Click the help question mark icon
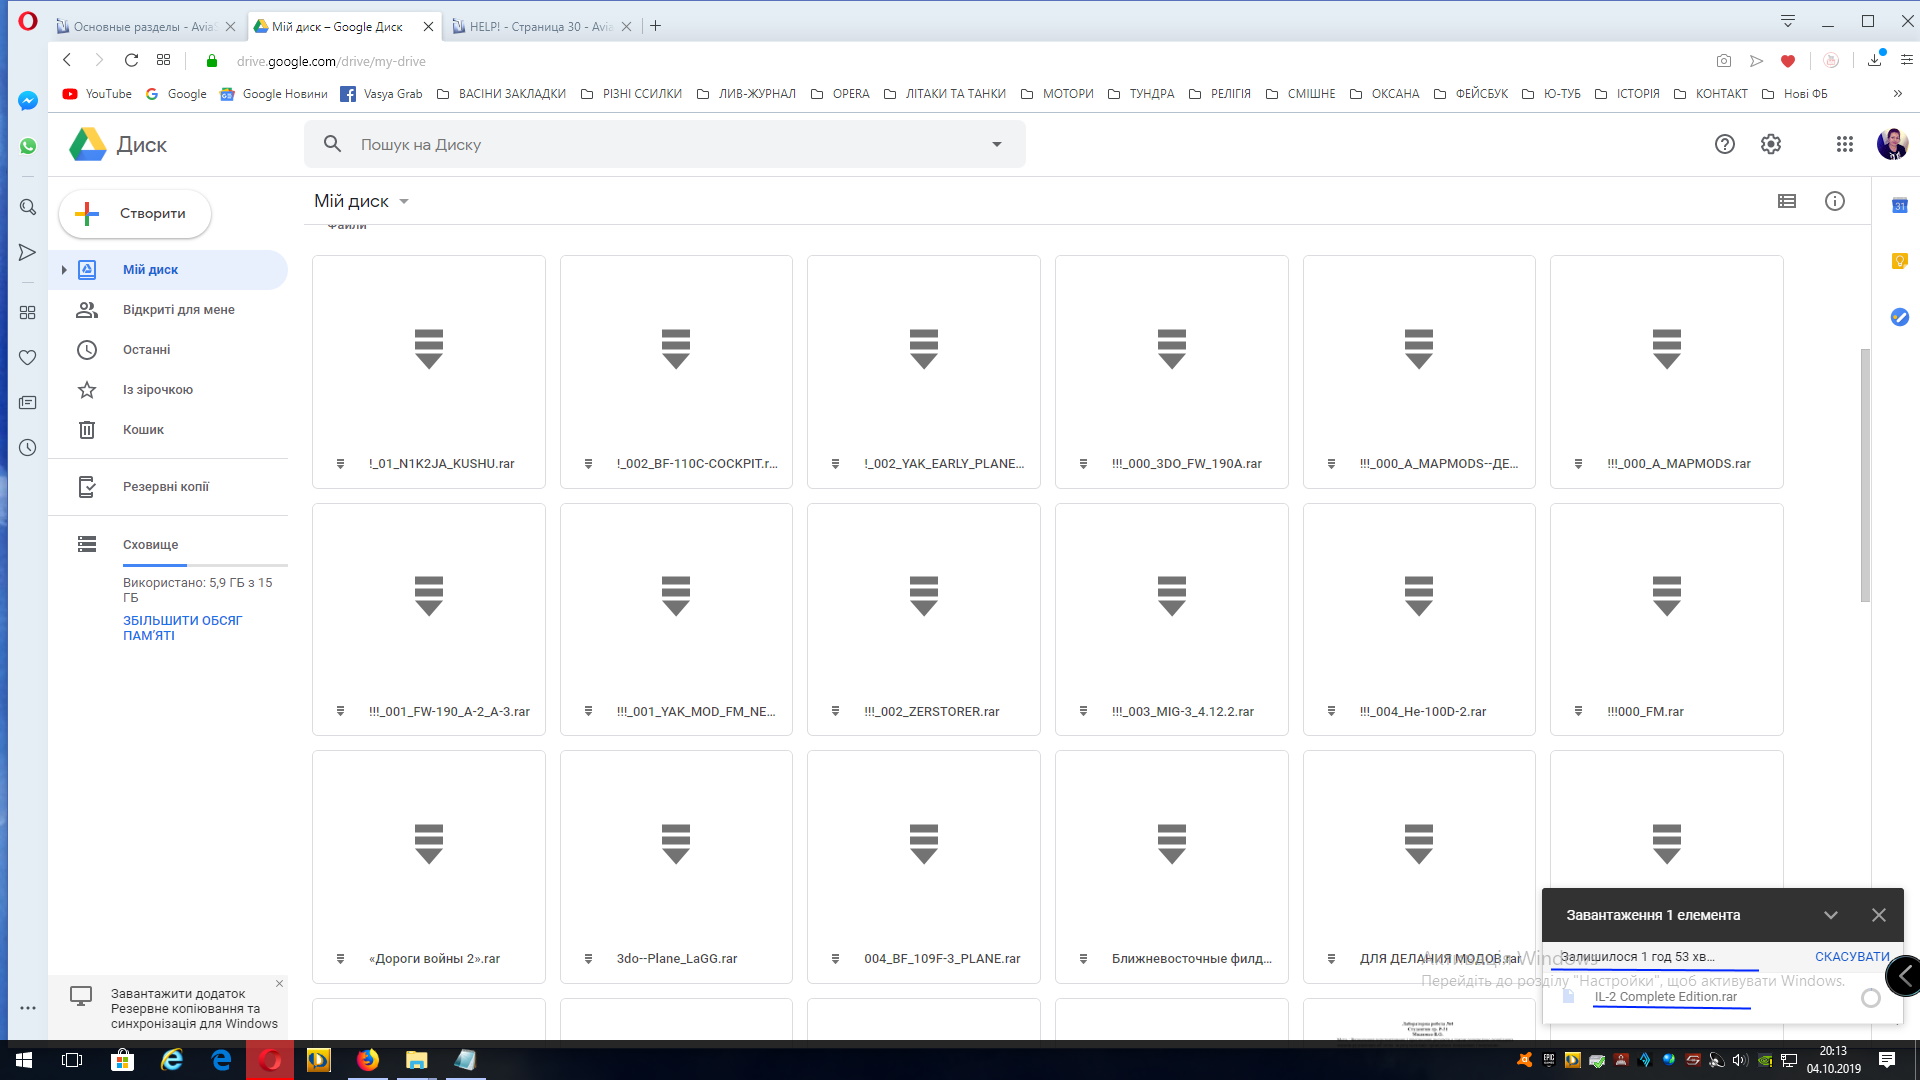 click(x=1724, y=144)
